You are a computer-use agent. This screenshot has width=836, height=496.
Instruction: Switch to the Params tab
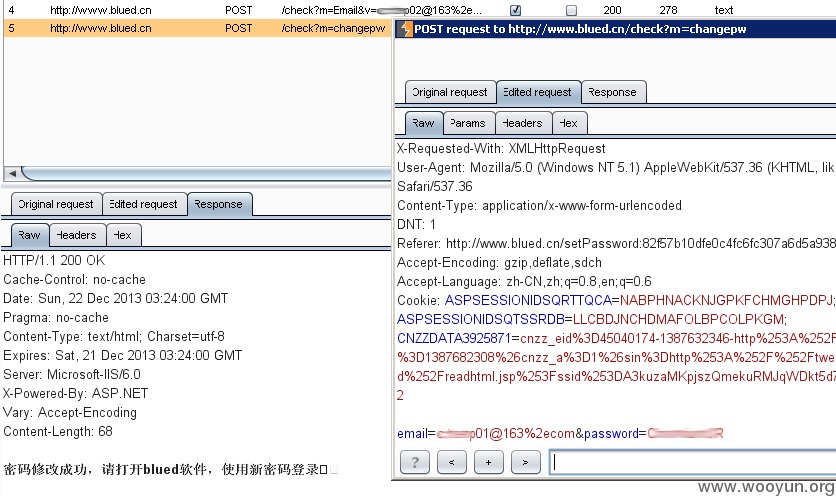click(468, 123)
